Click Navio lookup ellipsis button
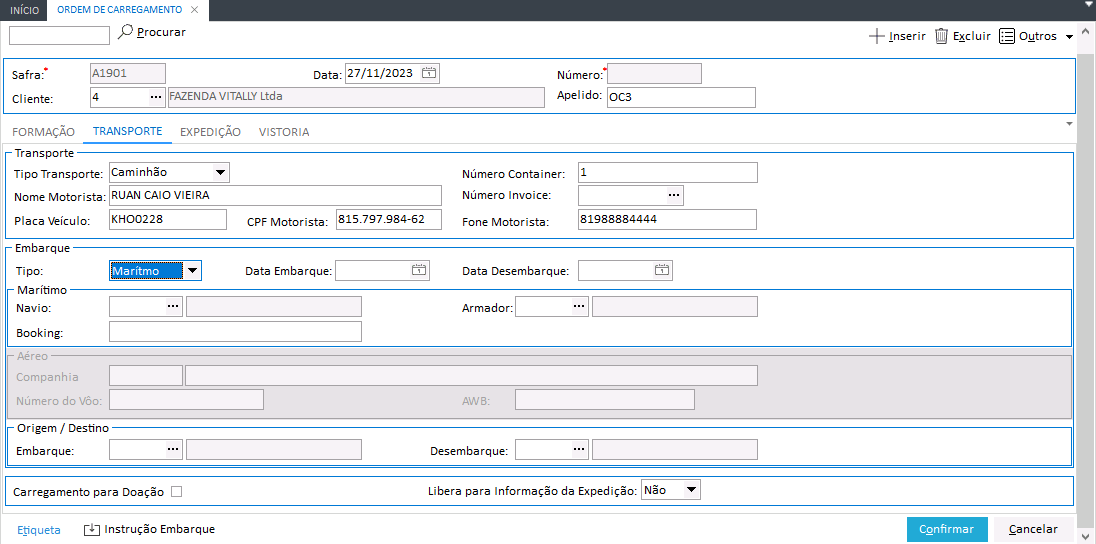This screenshot has width=1096, height=544. 173,306
